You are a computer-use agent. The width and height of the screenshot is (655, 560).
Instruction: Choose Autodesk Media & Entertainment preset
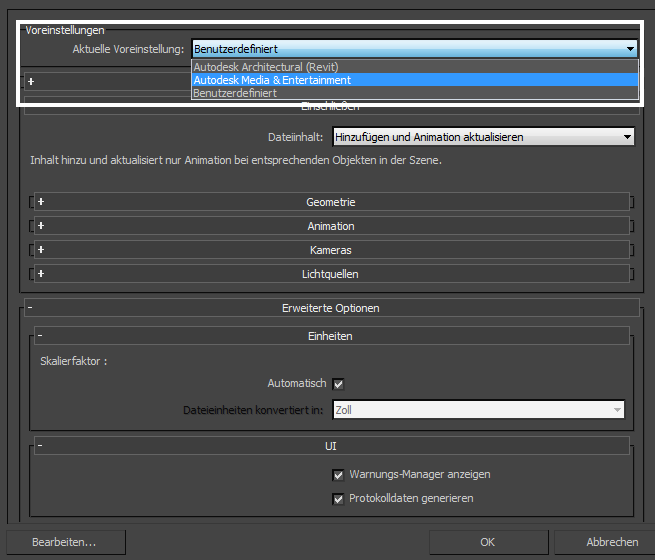(415, 80)
